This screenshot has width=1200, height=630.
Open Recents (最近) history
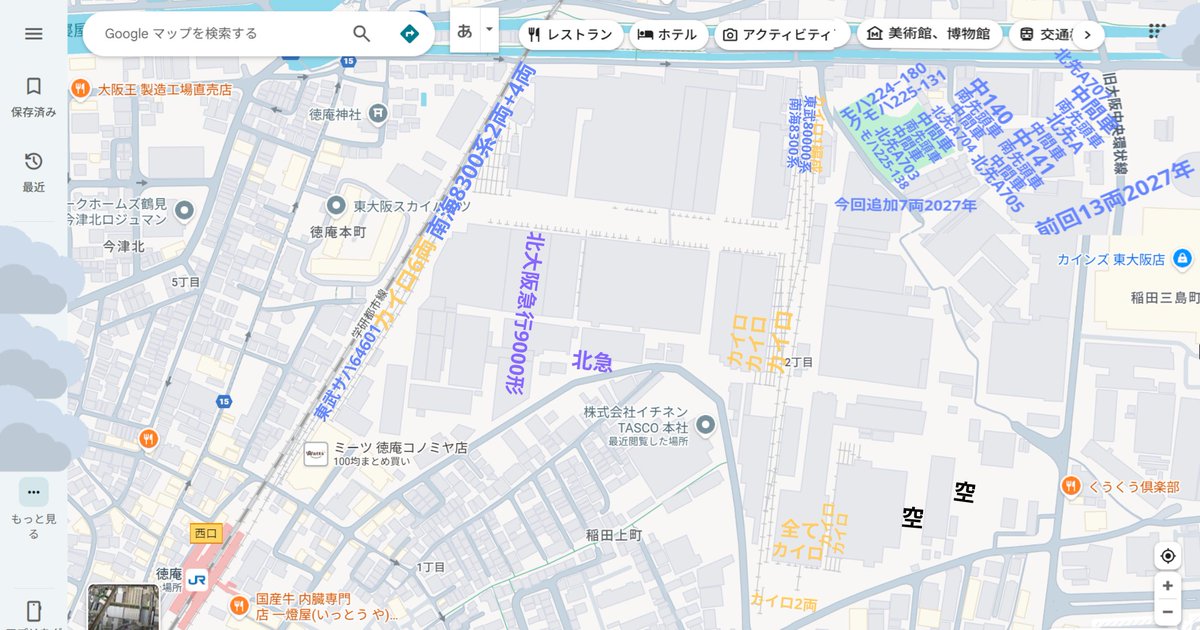pyautogui.click(x=34, y=172)
